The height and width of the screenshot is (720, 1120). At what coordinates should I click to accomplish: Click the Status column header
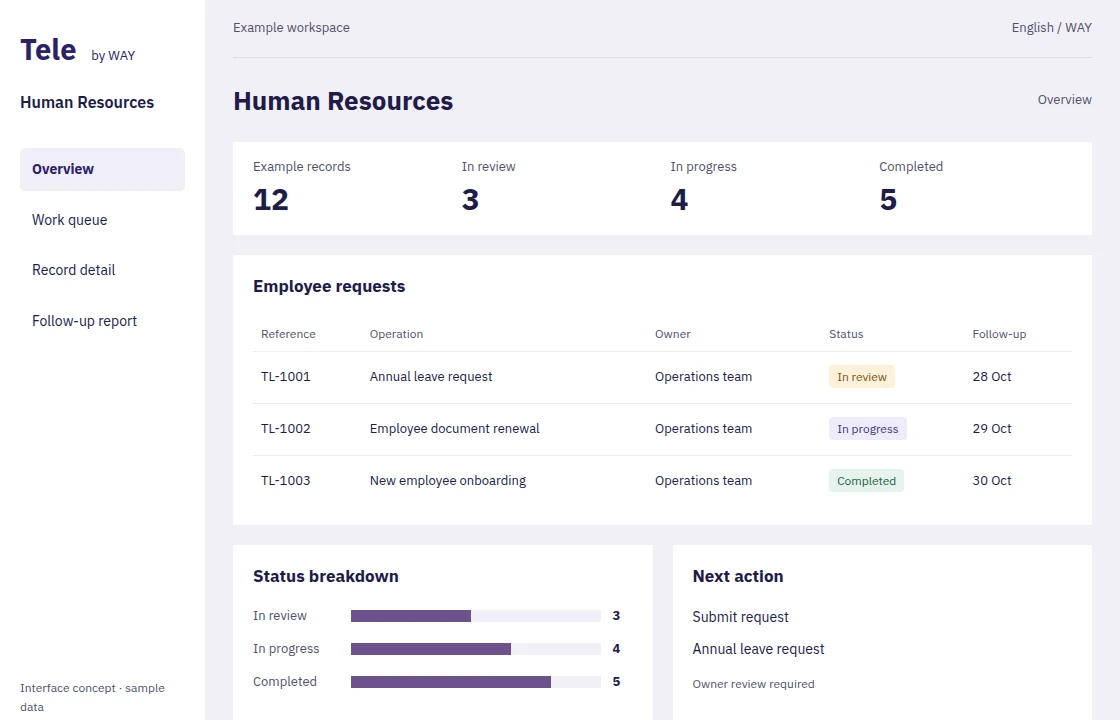tap(846, 334)
